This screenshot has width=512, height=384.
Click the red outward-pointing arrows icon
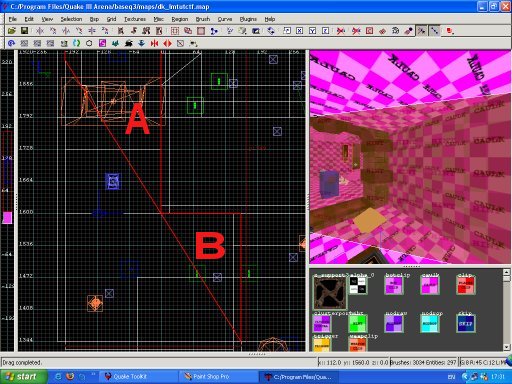point(167,43)
